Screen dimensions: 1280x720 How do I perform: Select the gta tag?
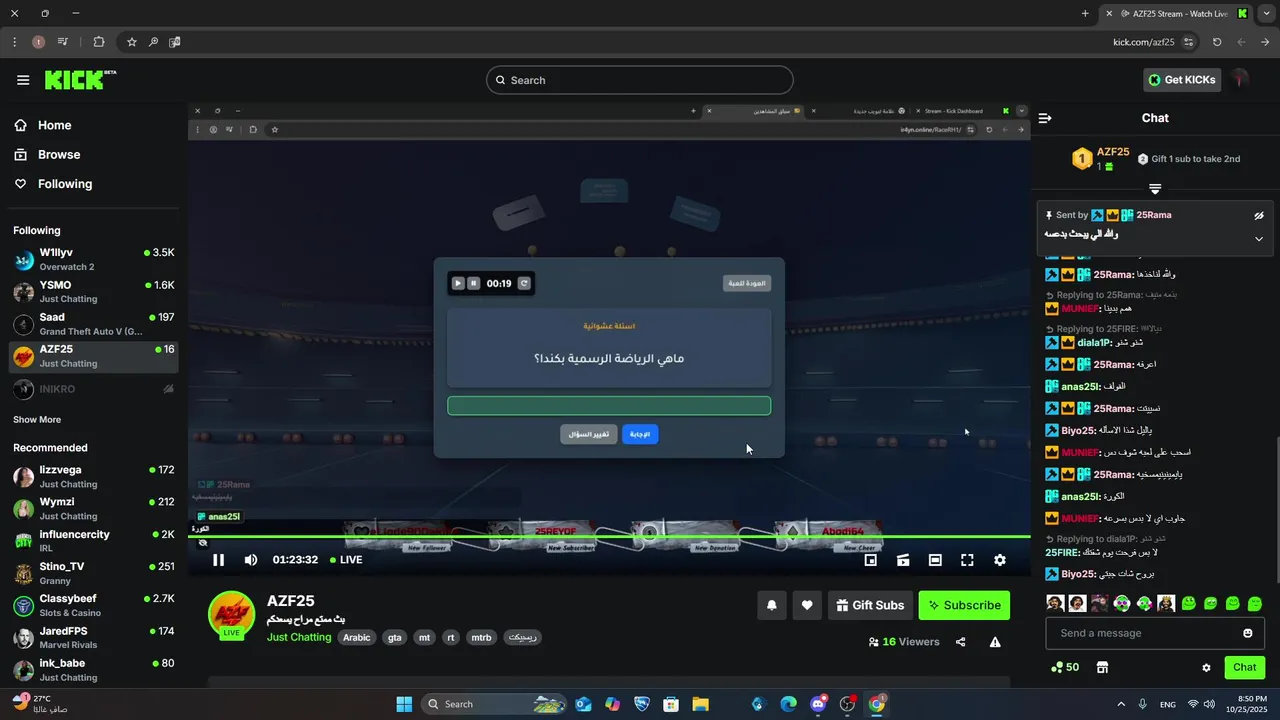click(x=395, y=637)
